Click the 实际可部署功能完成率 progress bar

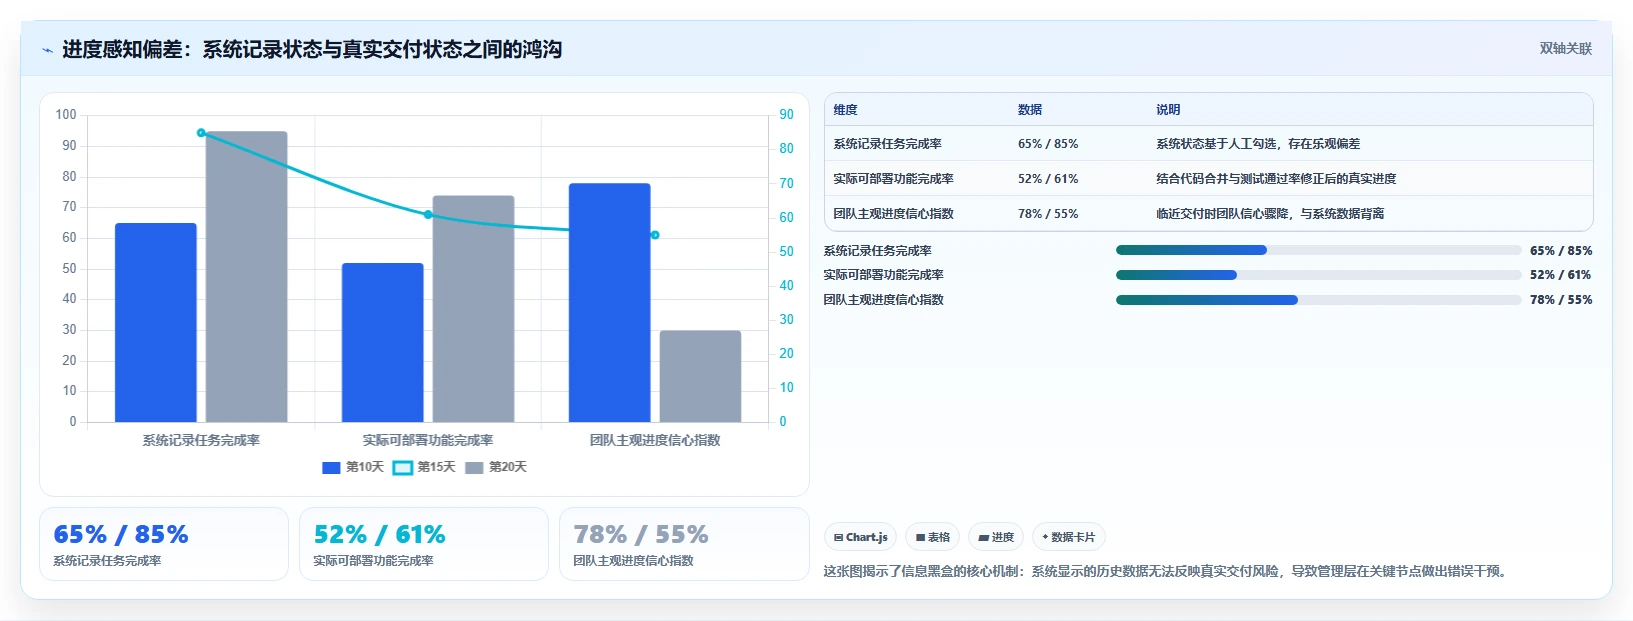[x=1318, y=275]
